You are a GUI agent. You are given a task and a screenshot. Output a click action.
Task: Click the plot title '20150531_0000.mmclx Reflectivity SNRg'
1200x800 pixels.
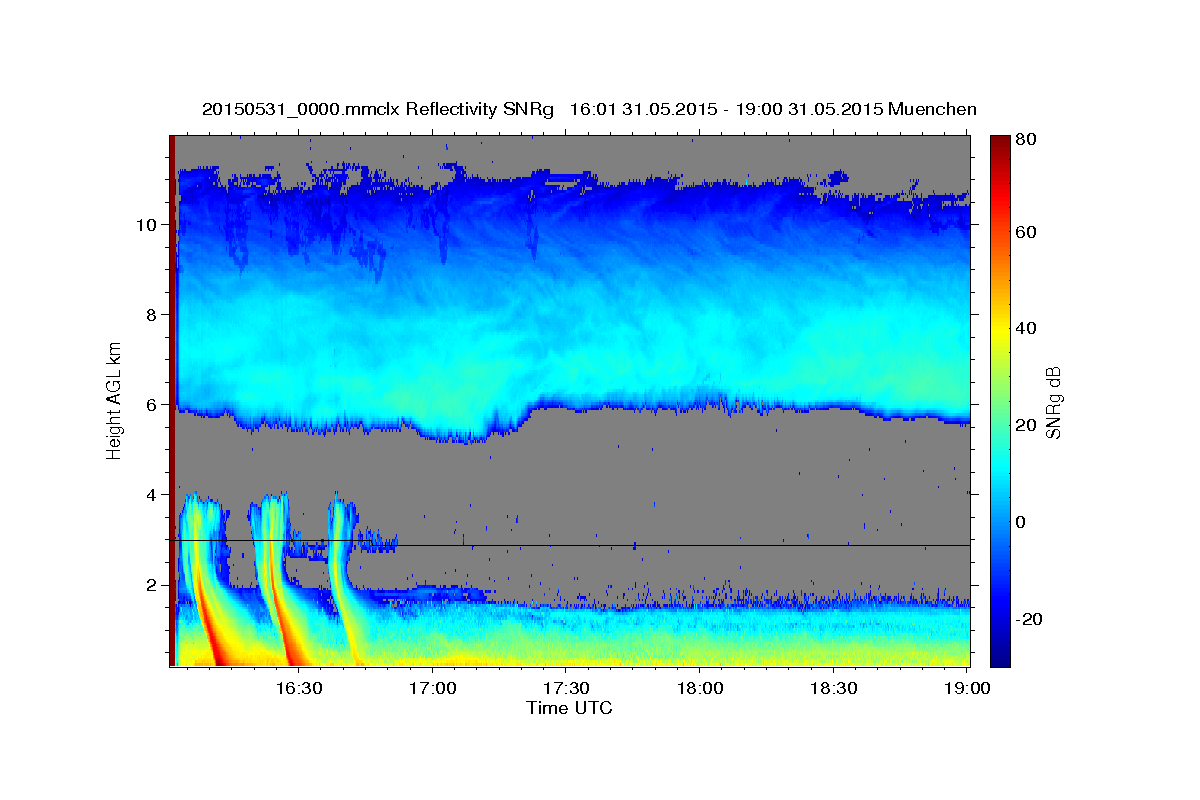click(x=377, y=109)
